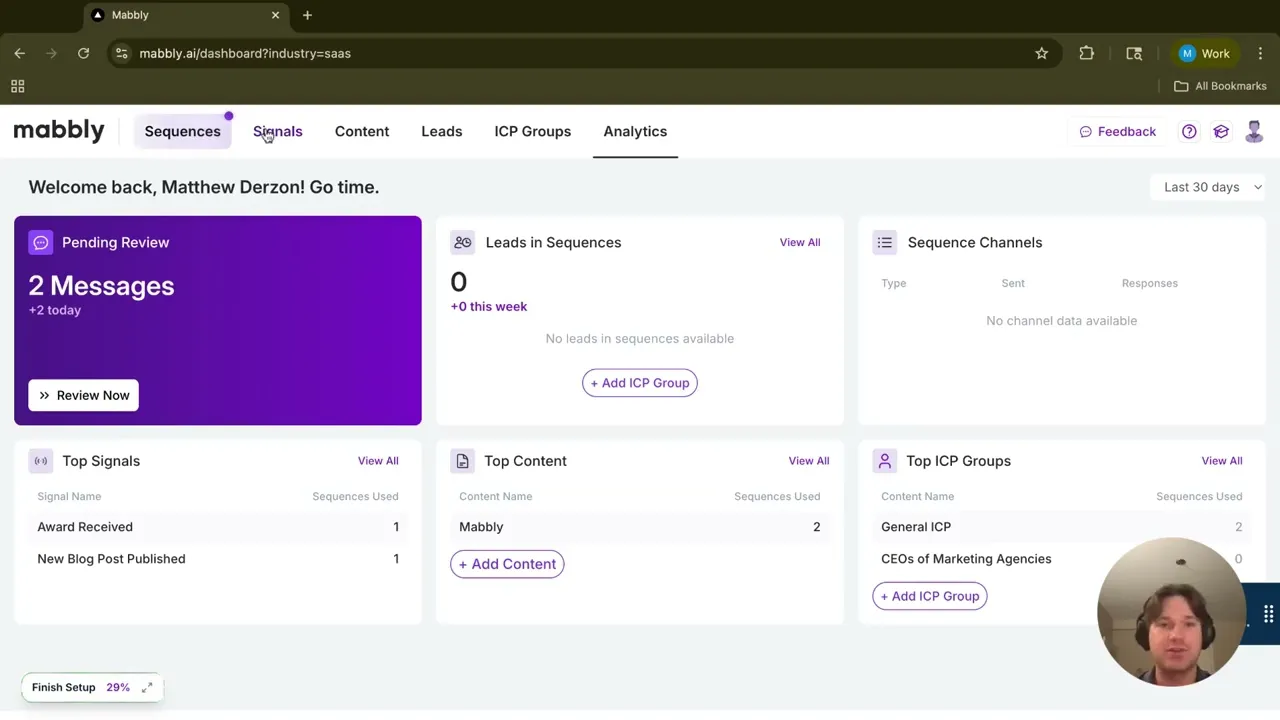This screenshot has height=720, width=1280.
Task: Click the graduation cap tutorials icon
Action: (1221, 132)
